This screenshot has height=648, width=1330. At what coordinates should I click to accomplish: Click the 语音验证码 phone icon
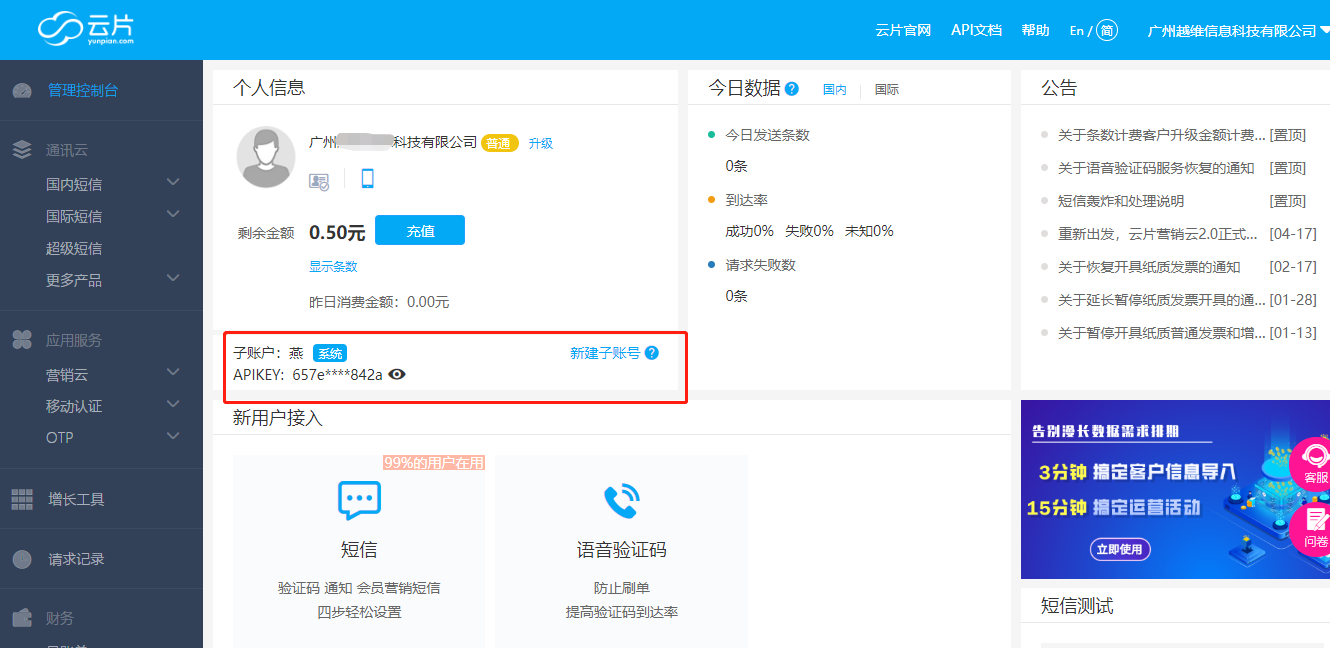coord(621,501)
